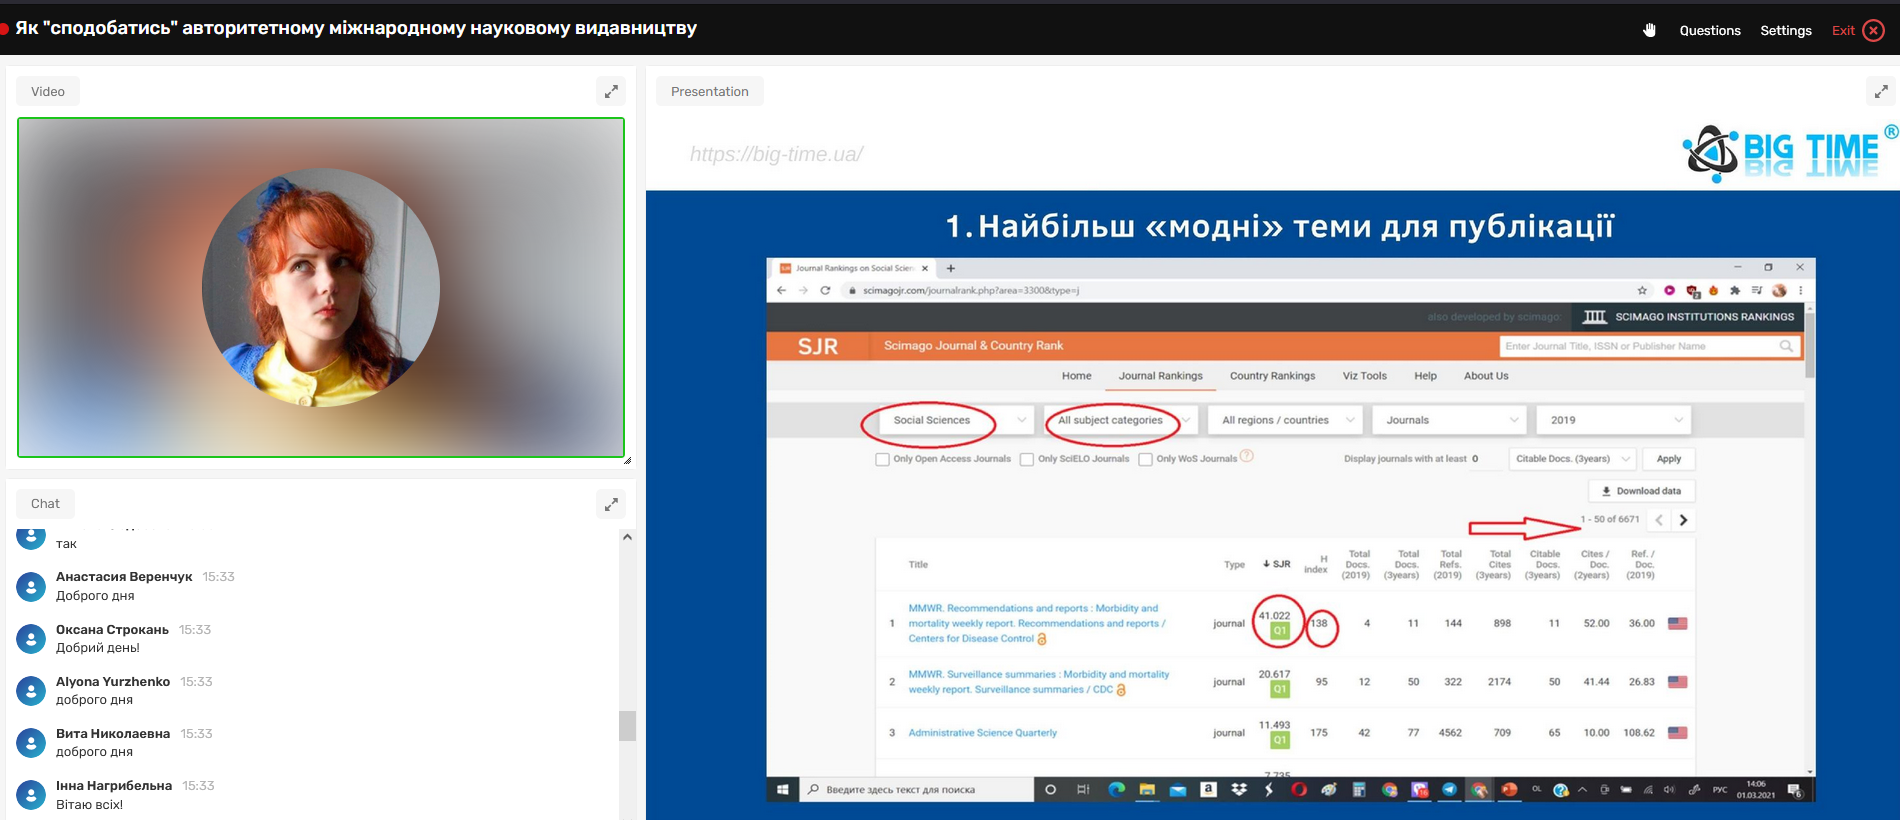Open the About Us menu item
The image size is (1900, 820).
point(1486,376)
